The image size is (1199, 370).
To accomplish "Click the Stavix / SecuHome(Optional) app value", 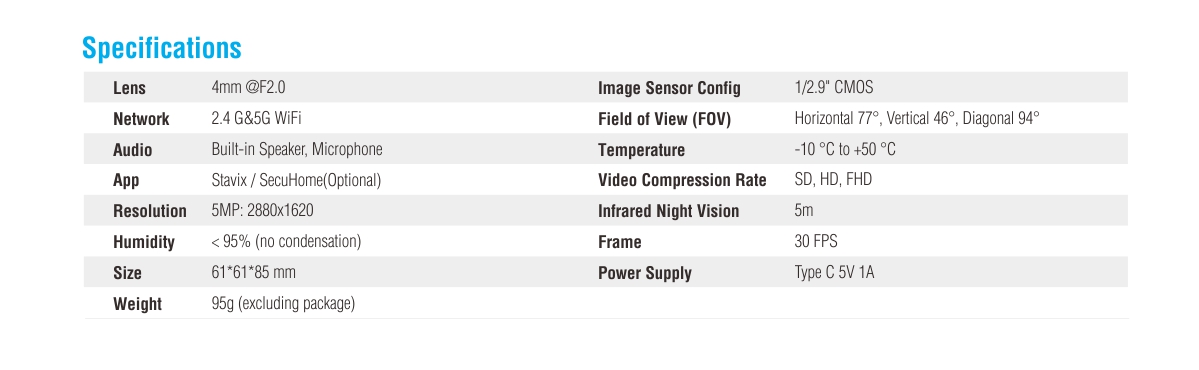I will (x=296, y=180).
